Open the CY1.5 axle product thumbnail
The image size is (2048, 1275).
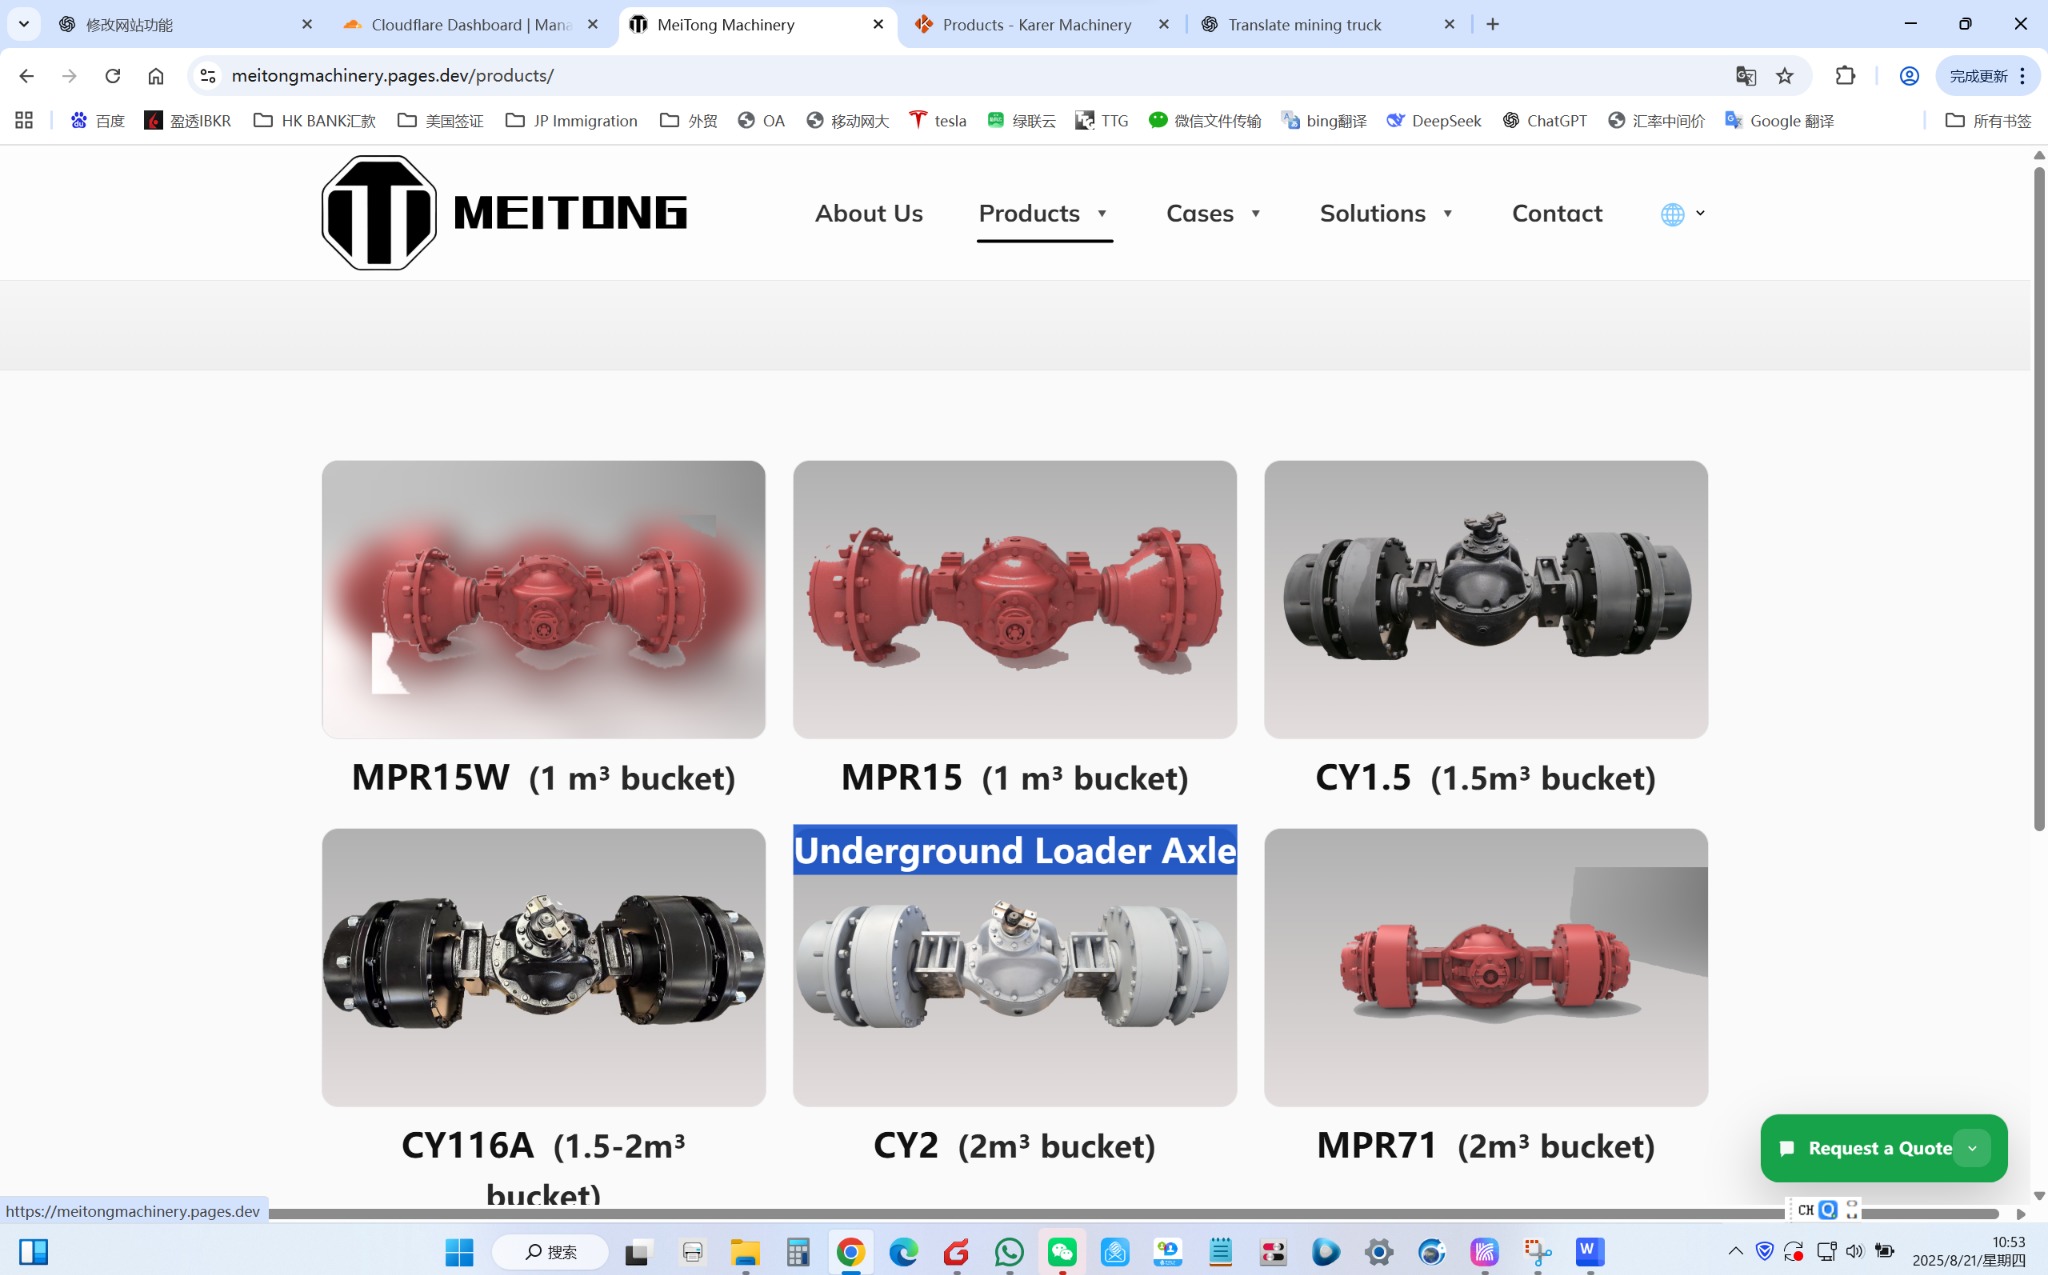1486,599
